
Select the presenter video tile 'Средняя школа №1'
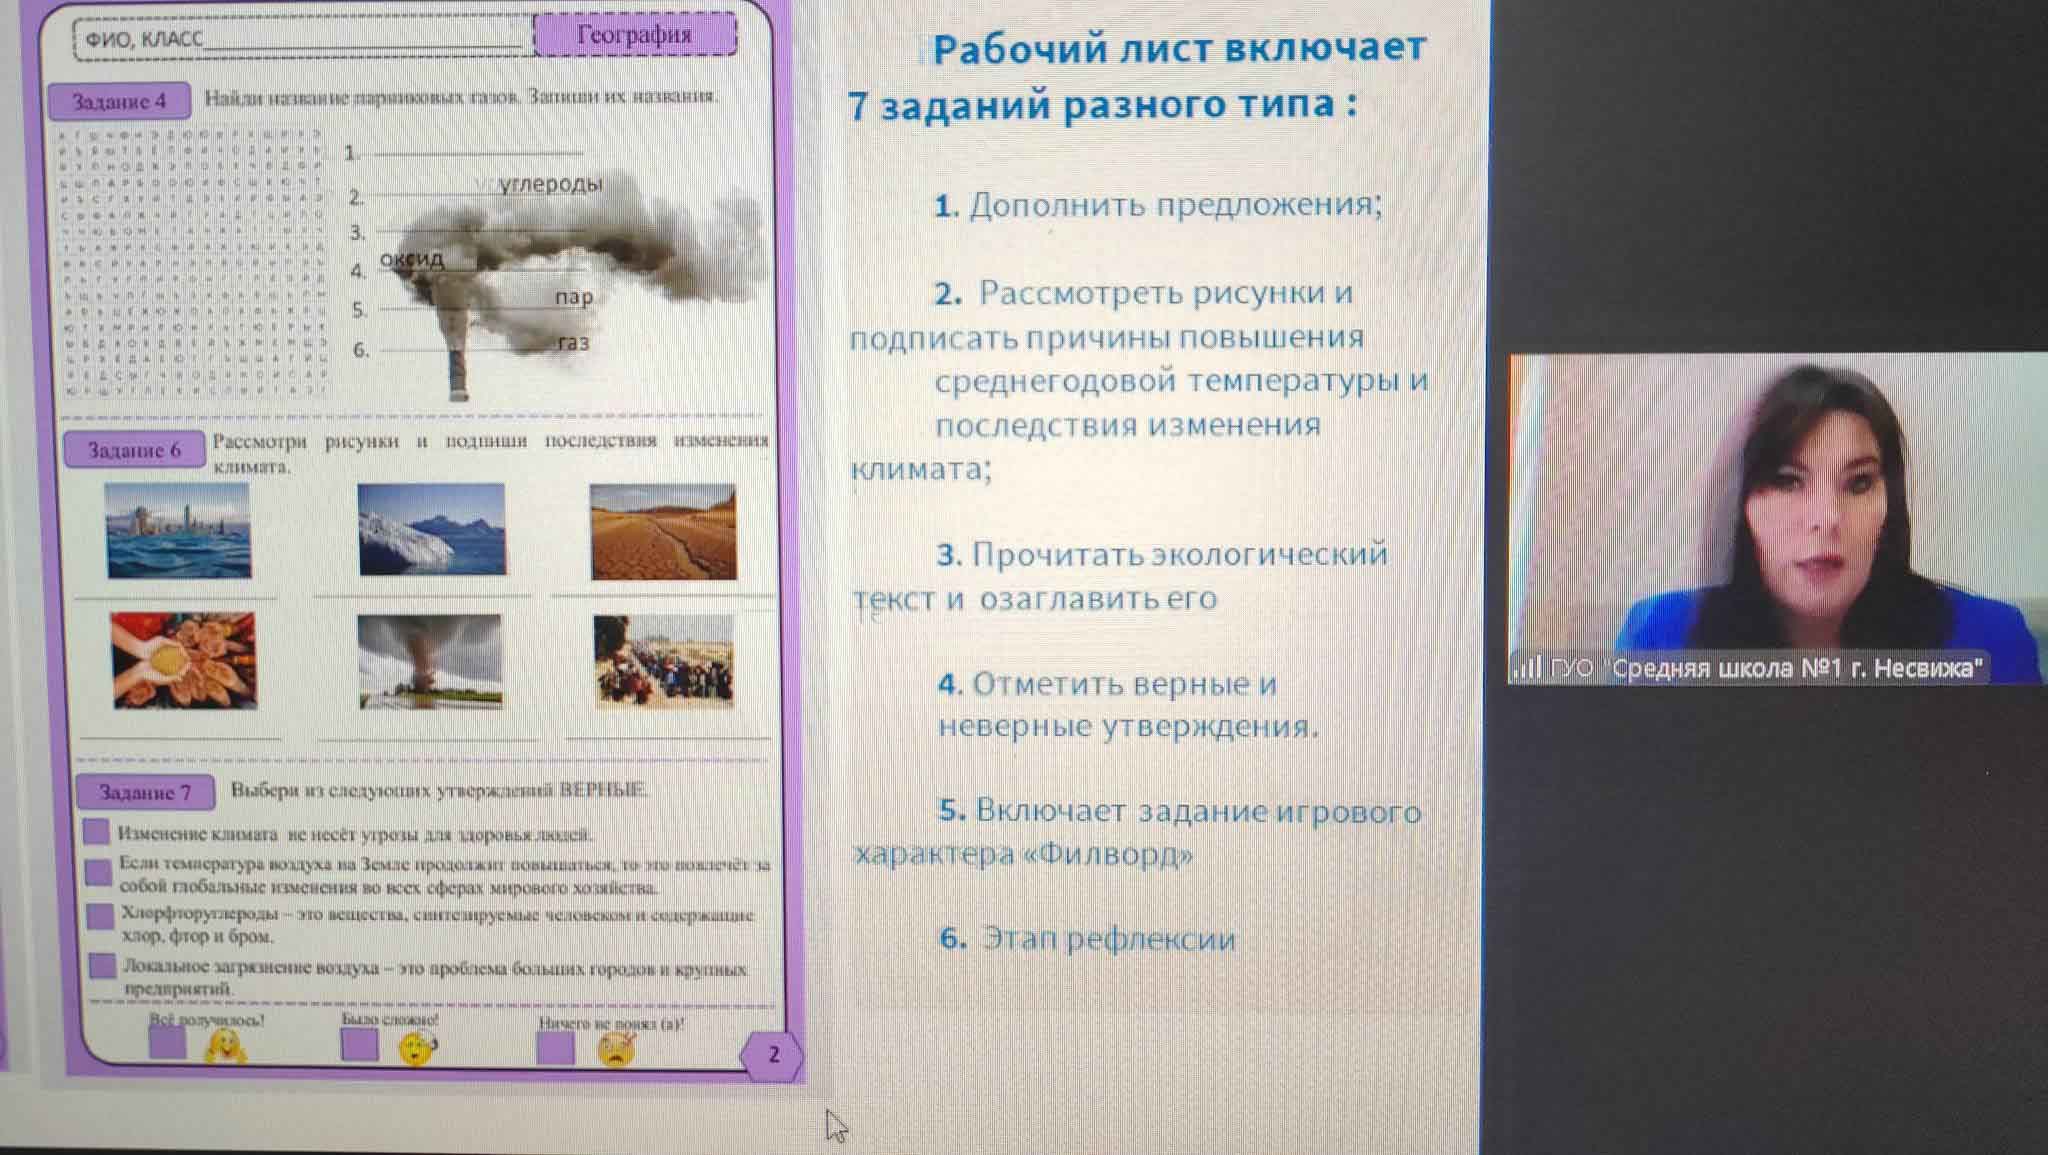[1776, 518]
